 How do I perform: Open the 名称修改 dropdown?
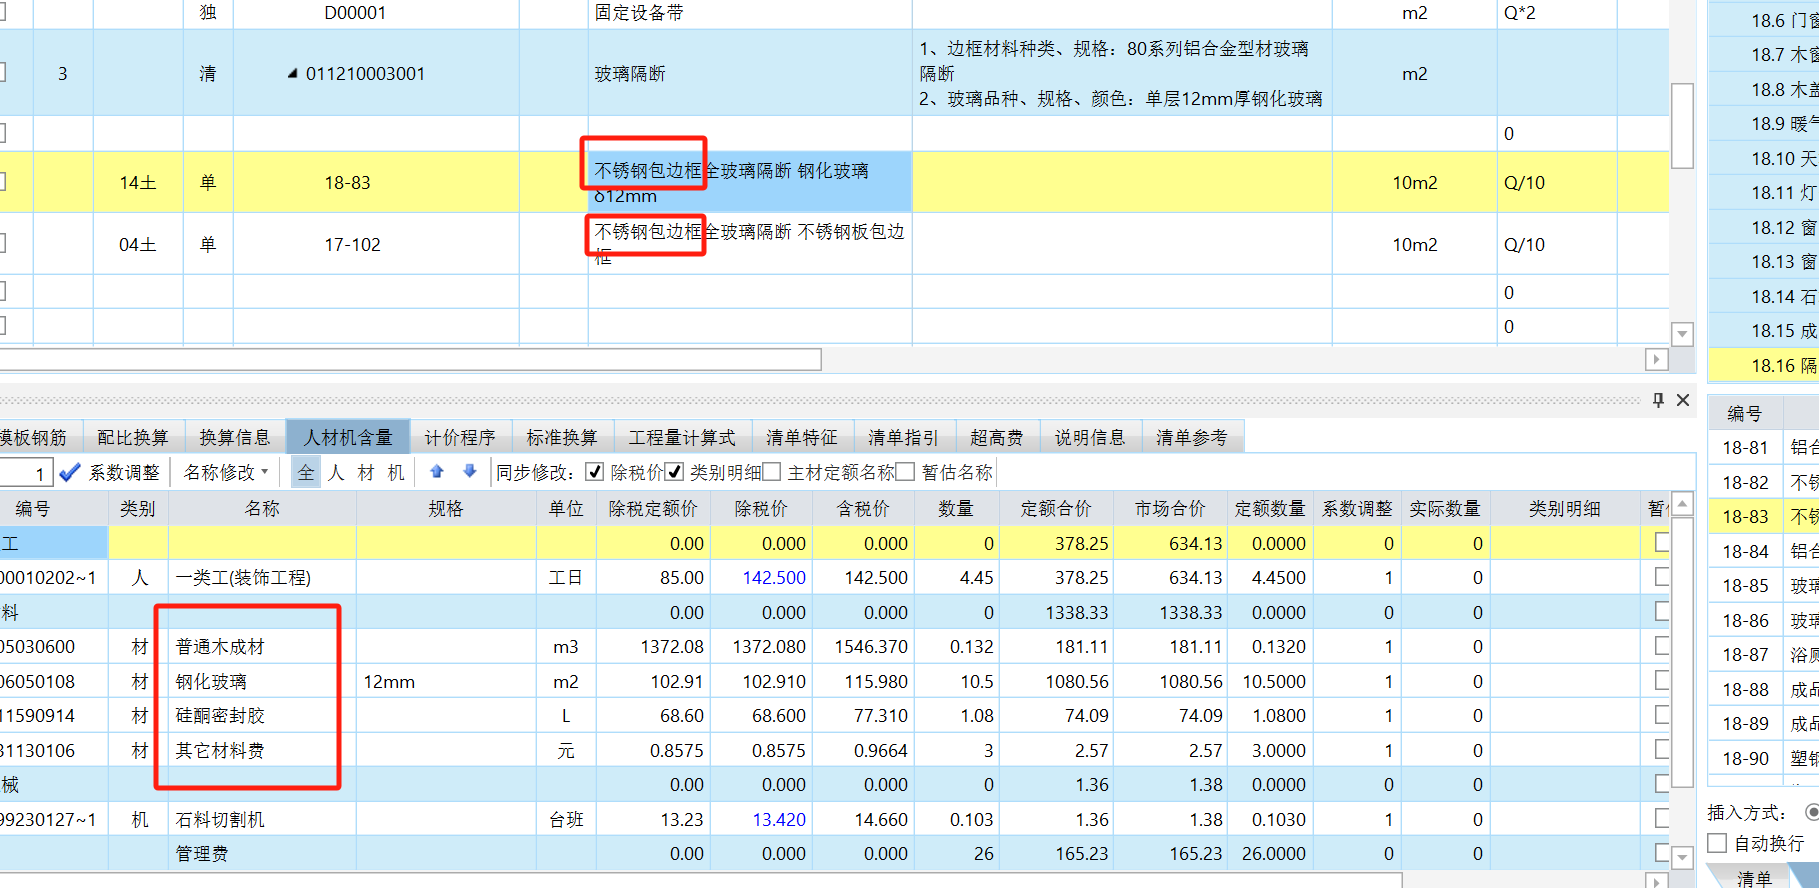(226, 472)
